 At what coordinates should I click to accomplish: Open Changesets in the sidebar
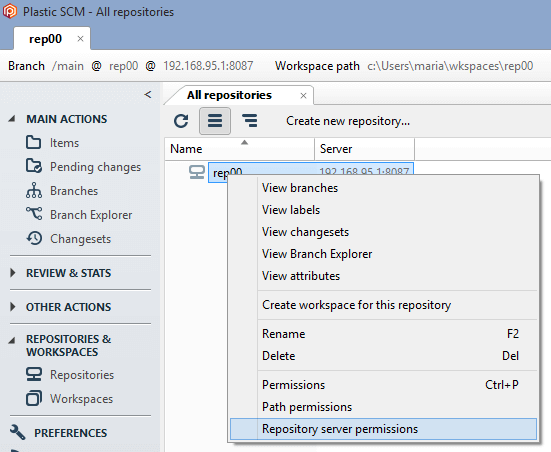click(80, 239)
